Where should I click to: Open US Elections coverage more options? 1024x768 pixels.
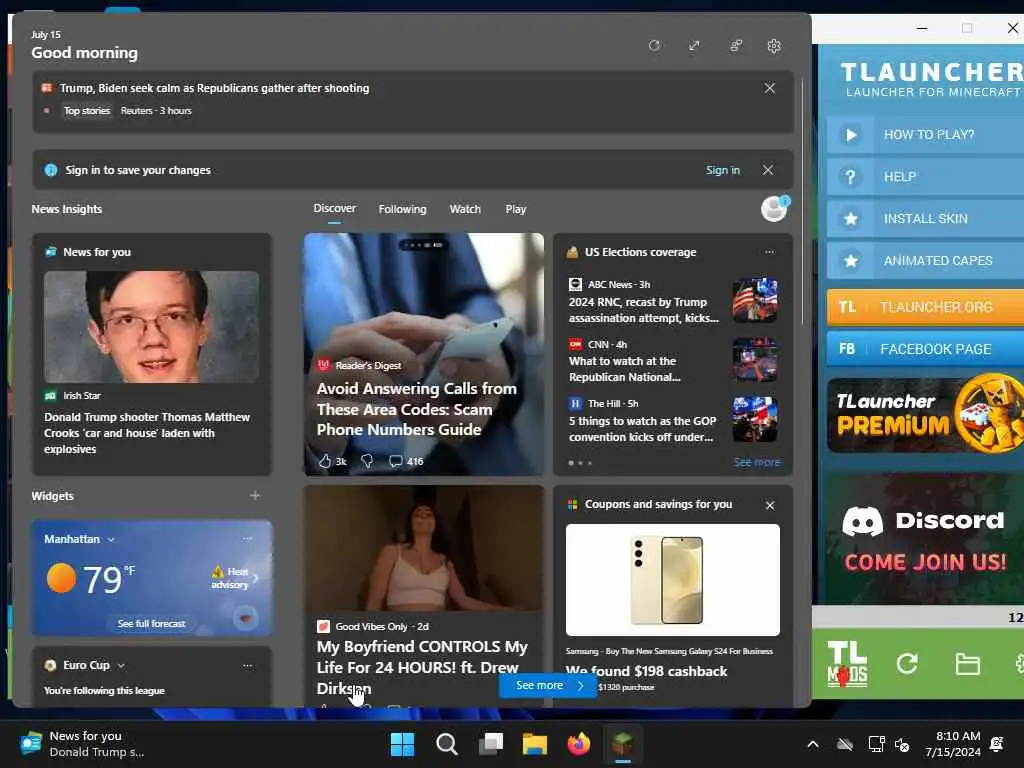(769, 252)
